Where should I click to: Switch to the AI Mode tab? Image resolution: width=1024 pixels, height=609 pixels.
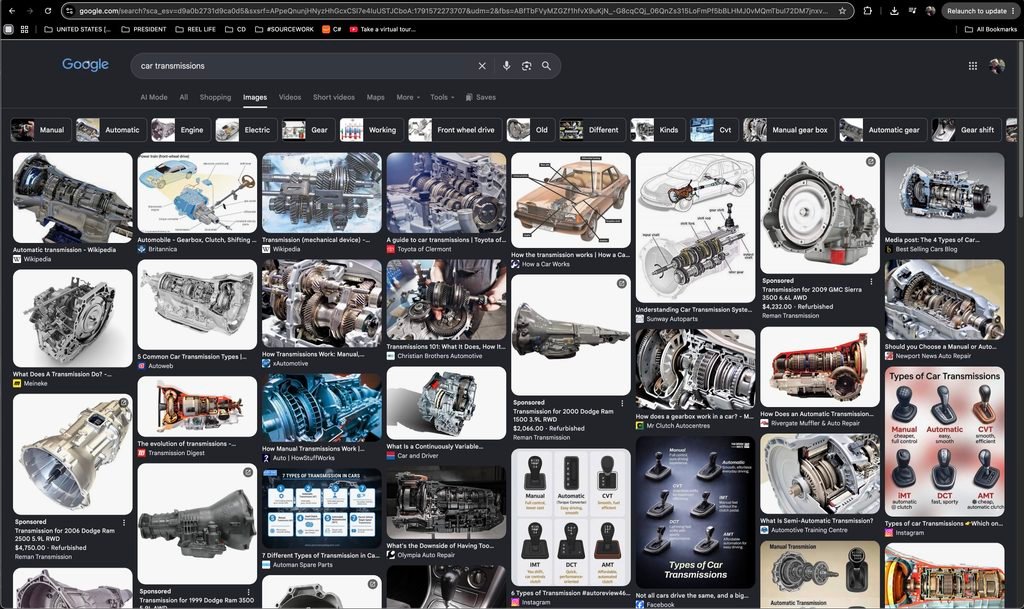click(154, 97)
